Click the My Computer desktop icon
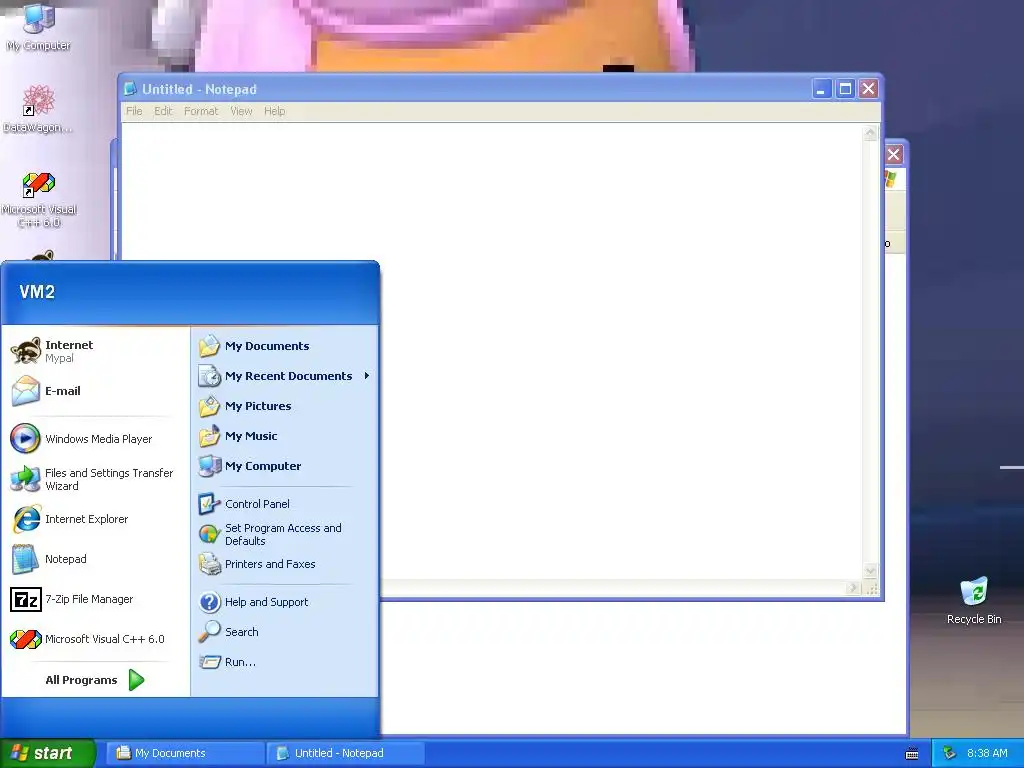The image size is (1024, 768). (x=39, y=26)
